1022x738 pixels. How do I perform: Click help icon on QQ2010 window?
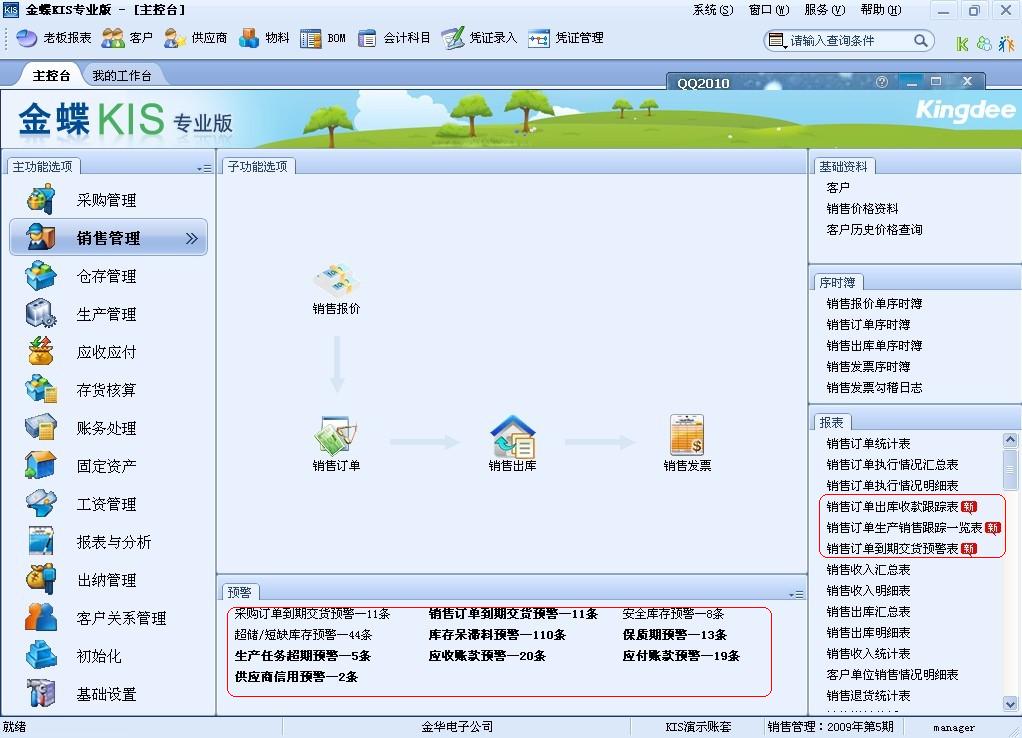click(882, 81)
